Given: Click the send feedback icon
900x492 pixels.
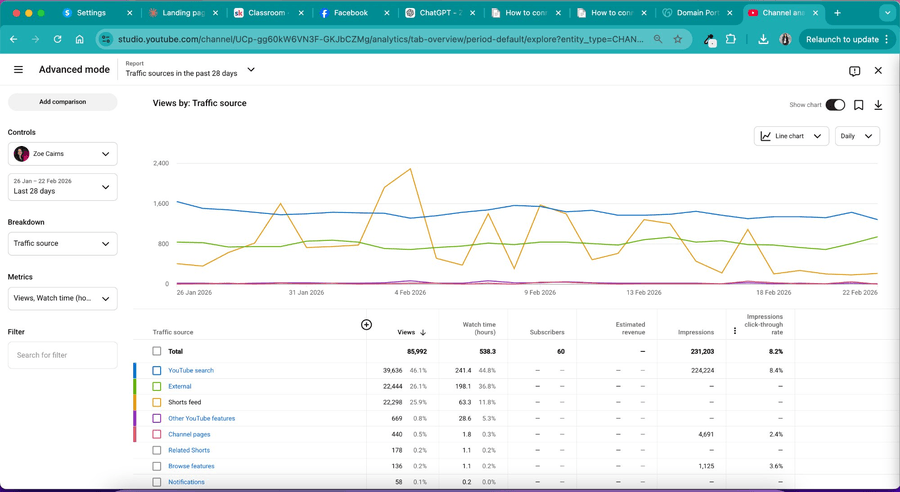Looking at the screenshot, I should click(854, 71).
